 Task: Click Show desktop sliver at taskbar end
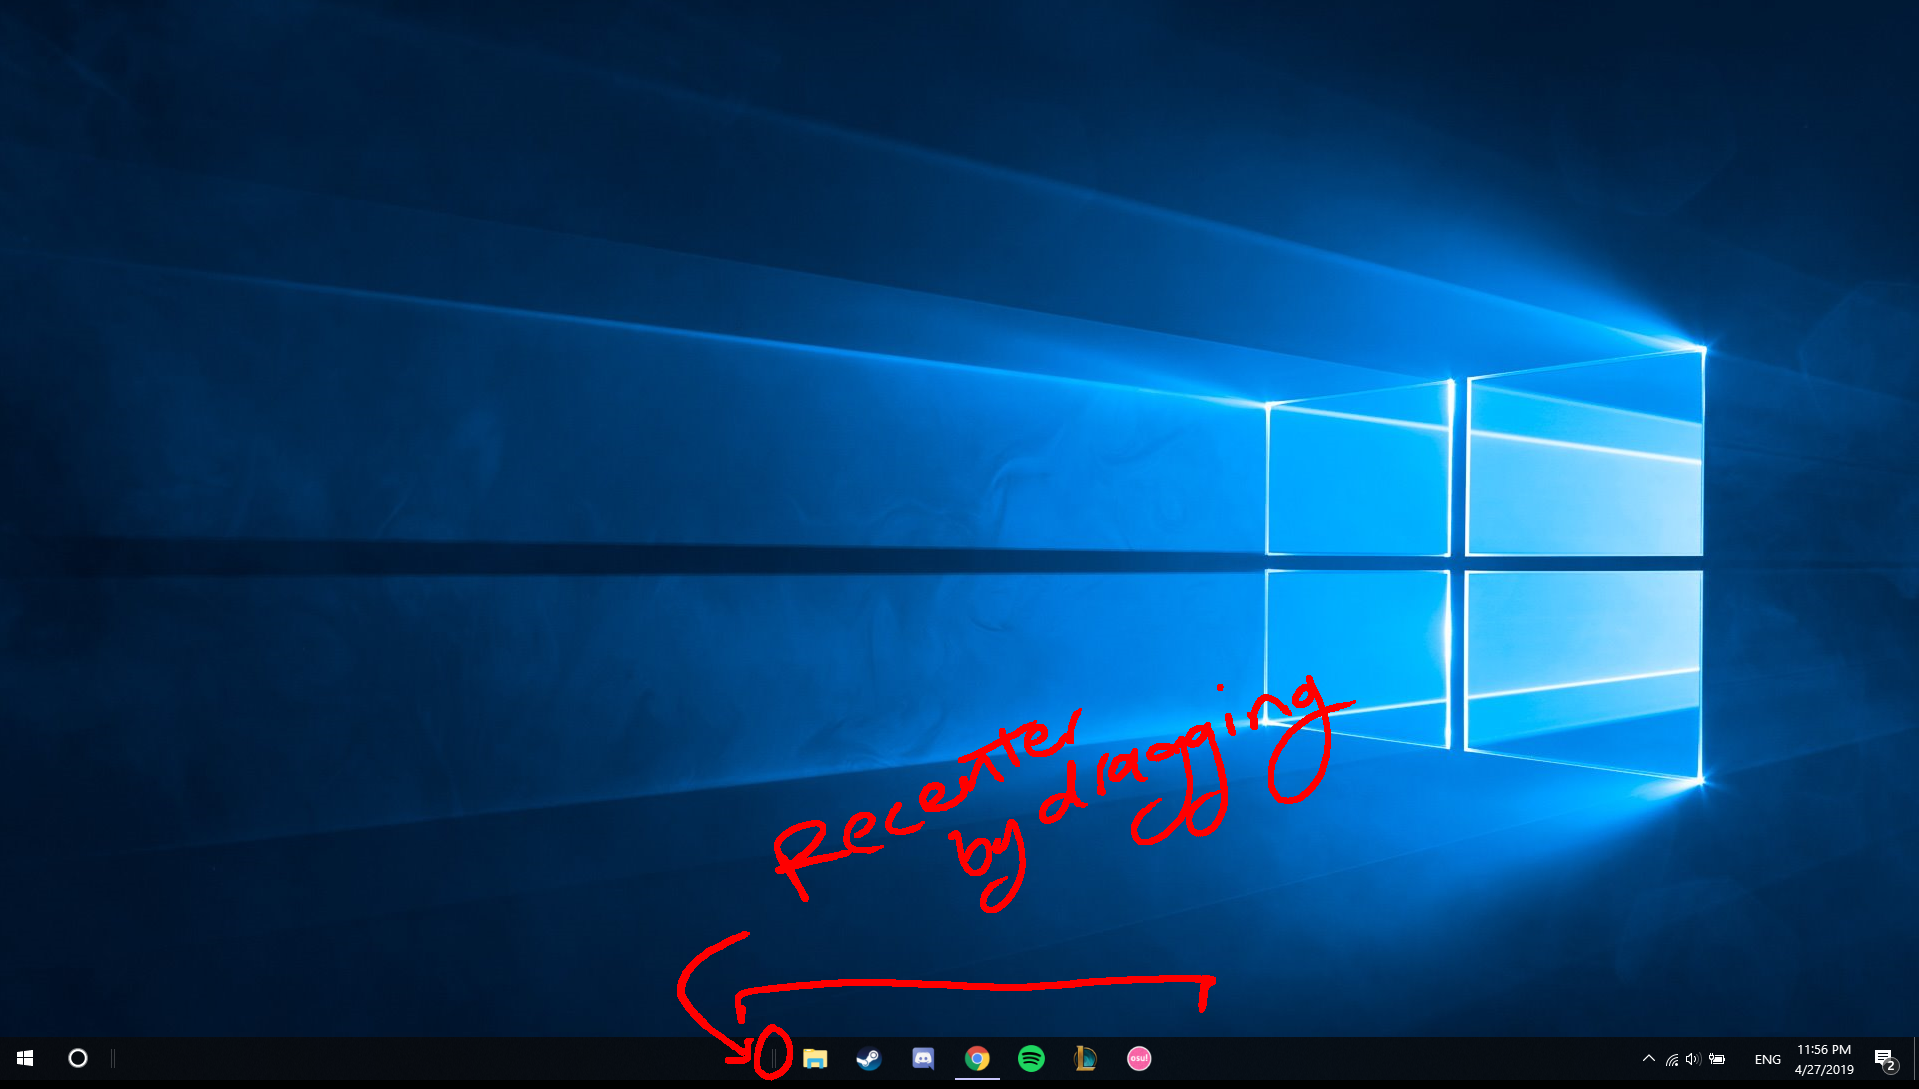coord(1915,1058)
